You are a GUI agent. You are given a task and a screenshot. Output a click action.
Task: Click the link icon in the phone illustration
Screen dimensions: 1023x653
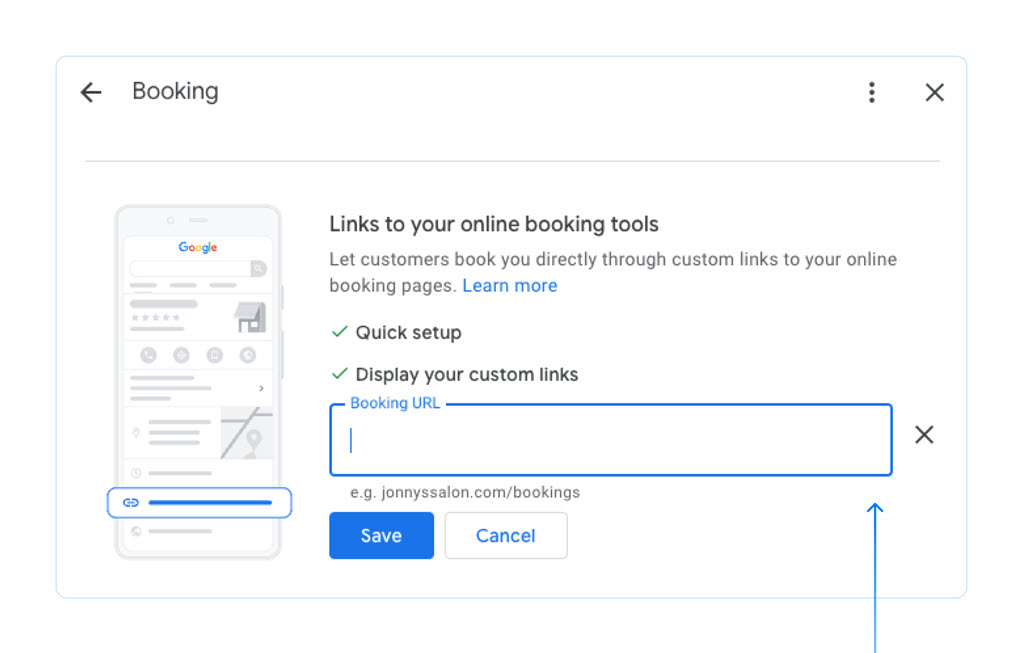point(131,502)
